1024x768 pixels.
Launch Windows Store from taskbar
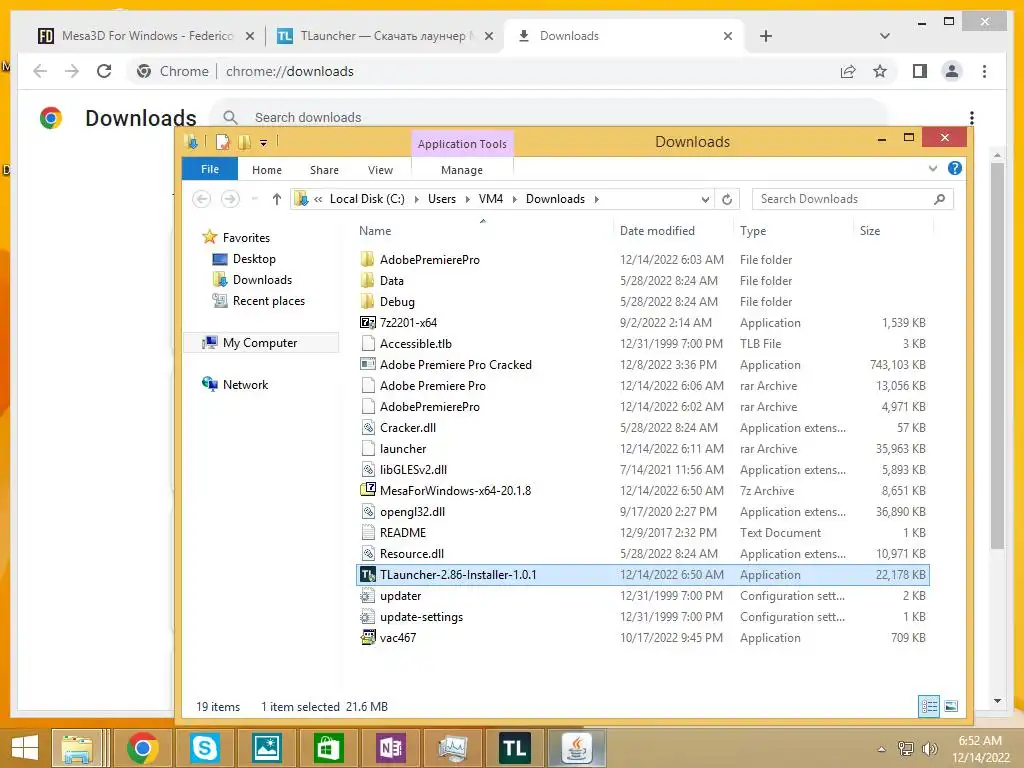click(x=328, y=748)
